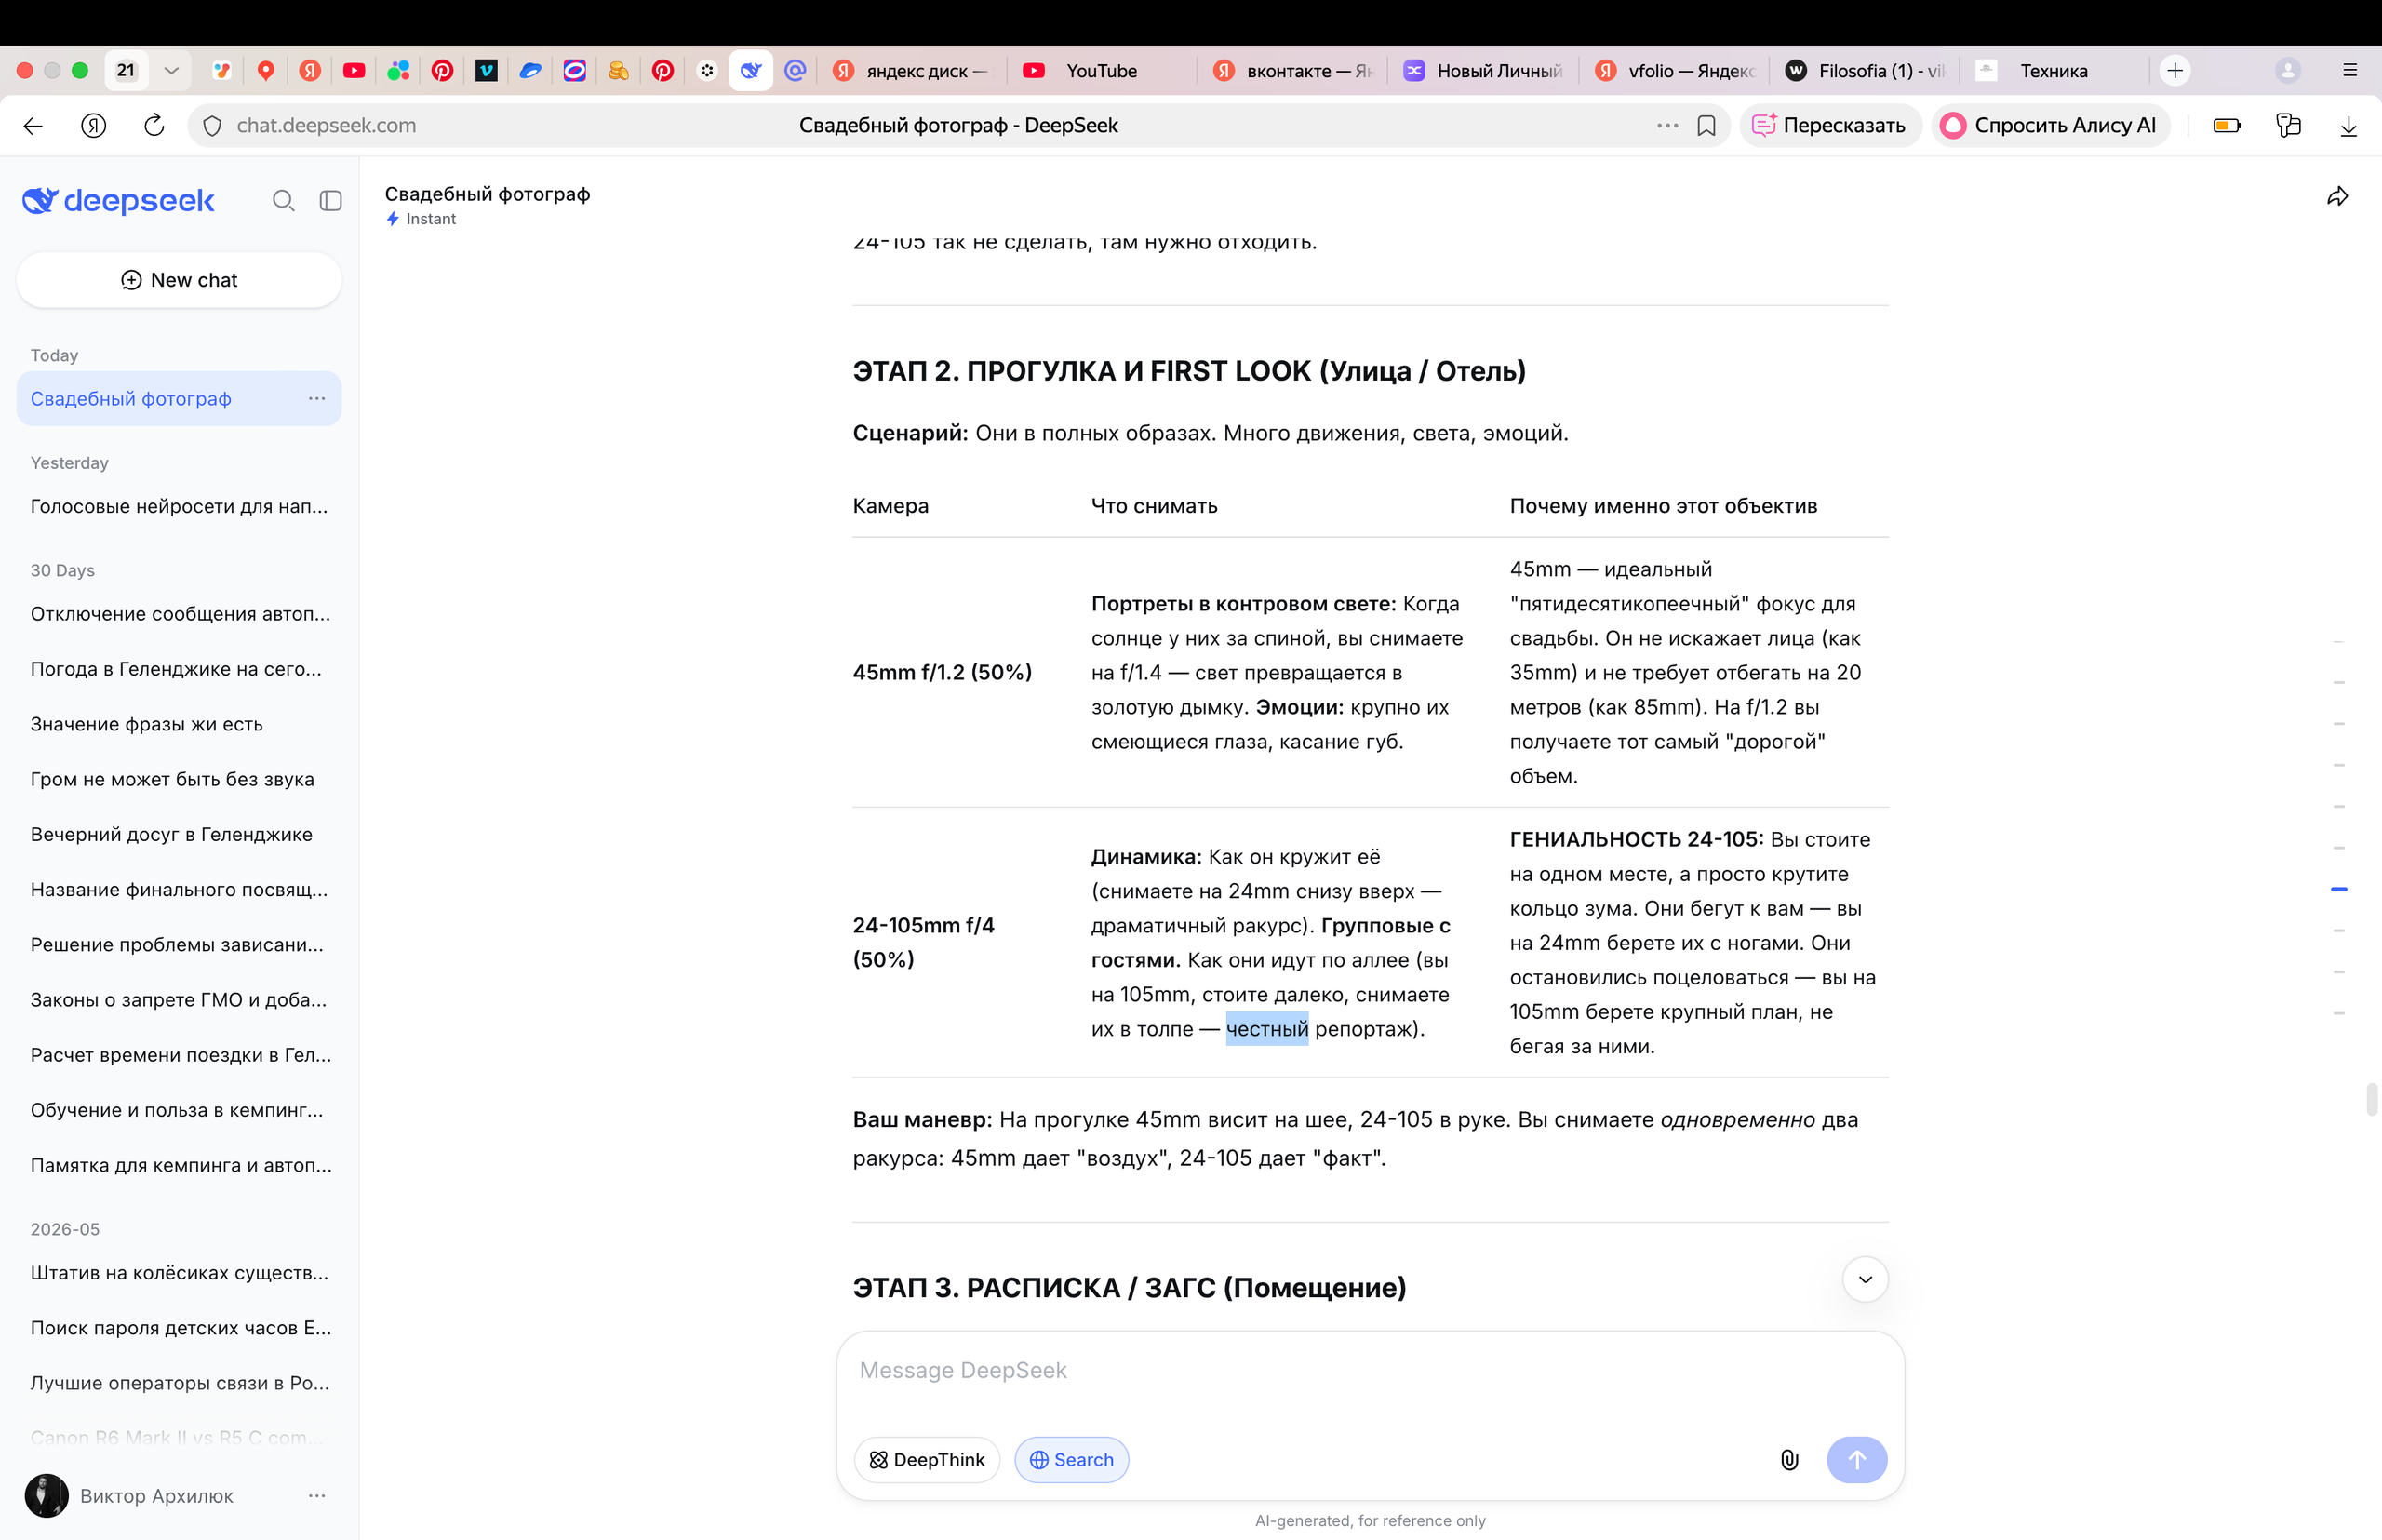
Task: Switch to vfolio — Яндекс tab
Action: [1673, 71]
